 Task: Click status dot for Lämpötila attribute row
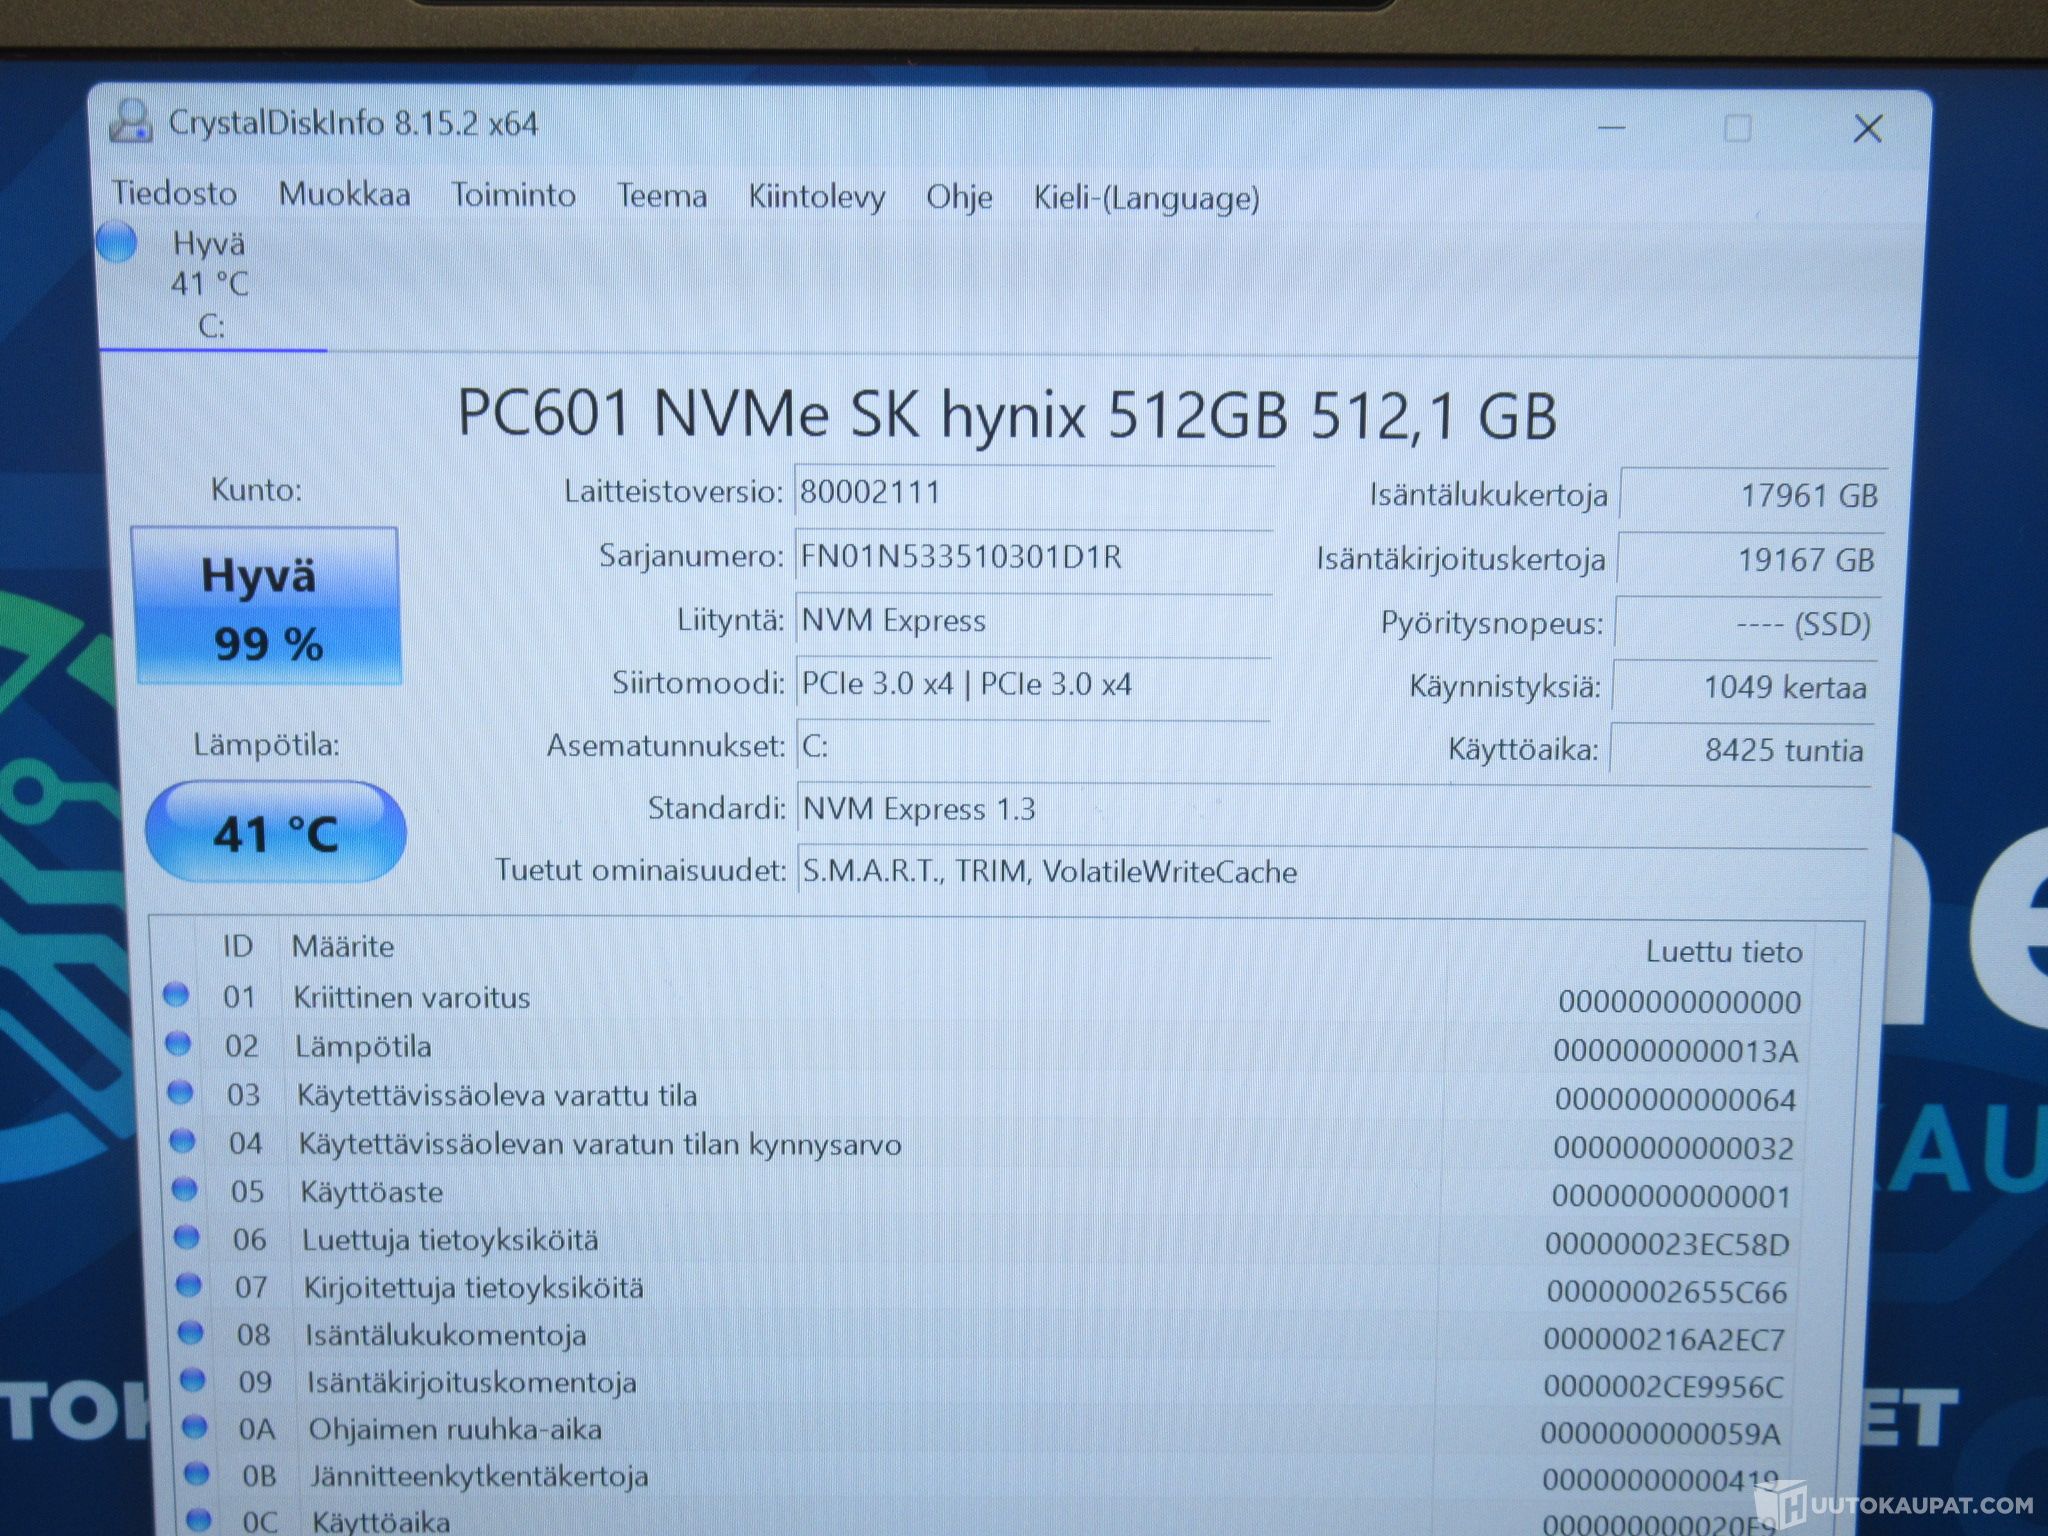pyautogui.click(x=178, y=1043)
